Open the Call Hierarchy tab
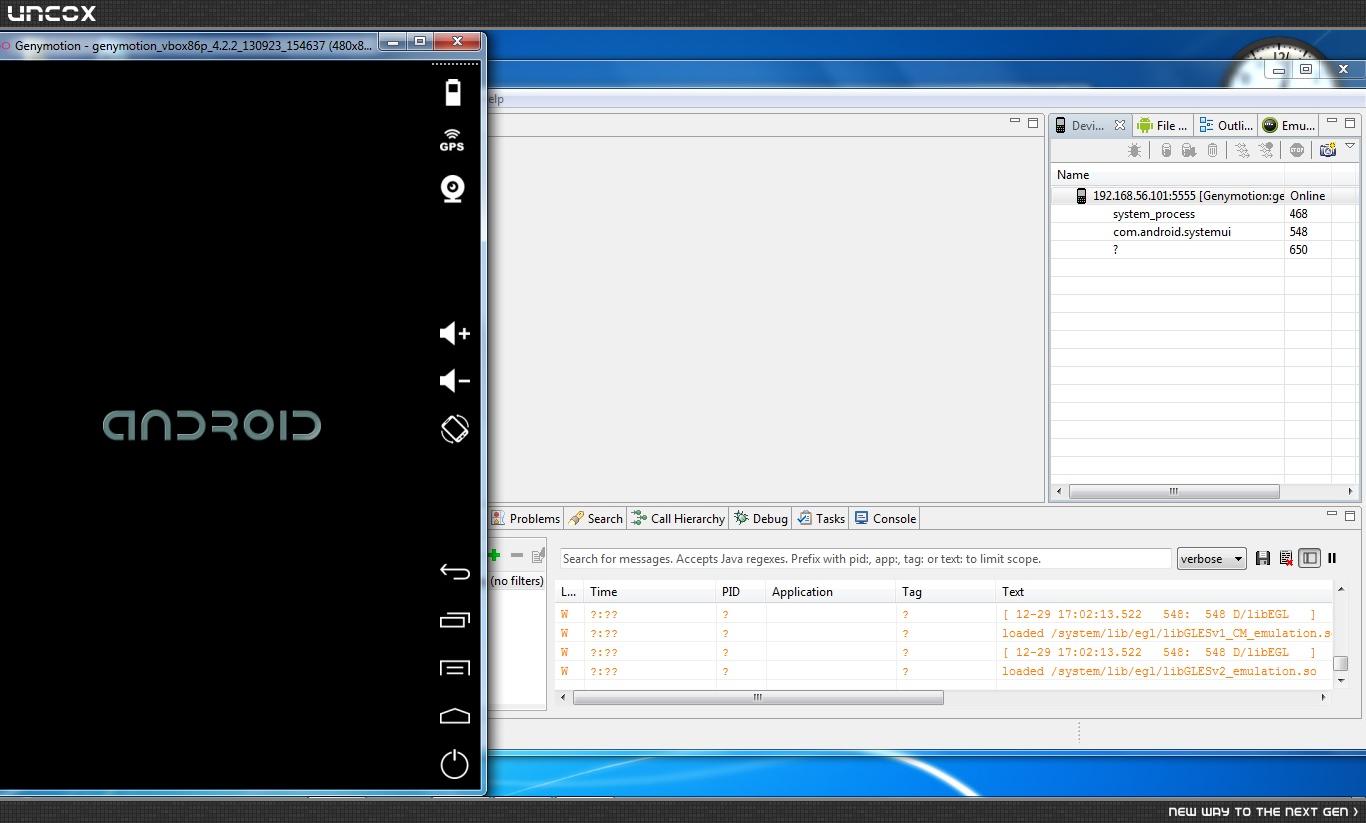Image resolution: width=1366 pixels, height=823 pixels. point(678,518)
